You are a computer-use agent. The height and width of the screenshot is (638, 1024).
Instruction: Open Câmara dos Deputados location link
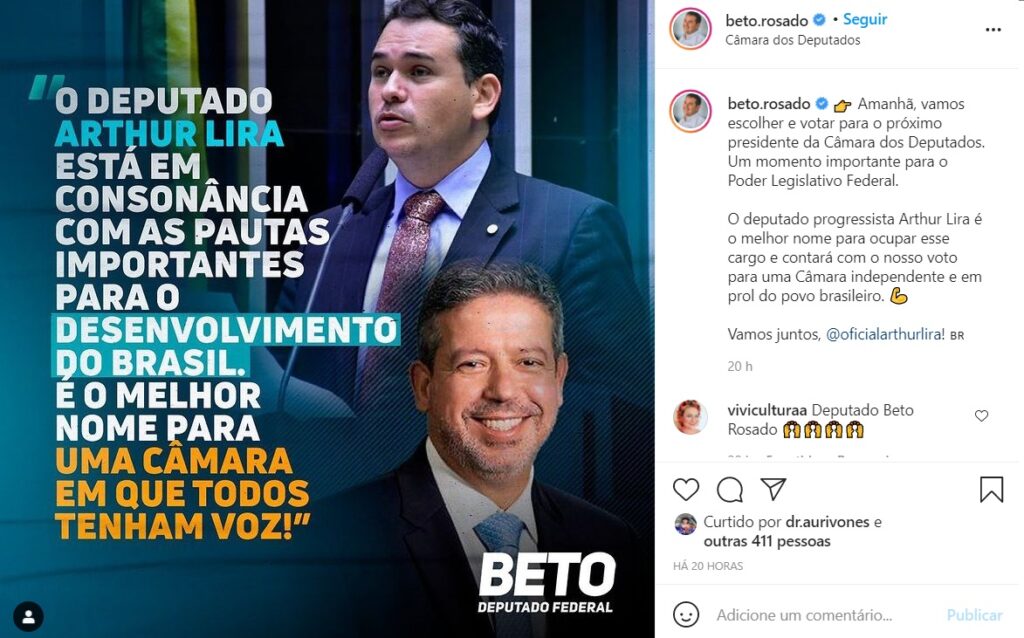[x=792, y=40]
